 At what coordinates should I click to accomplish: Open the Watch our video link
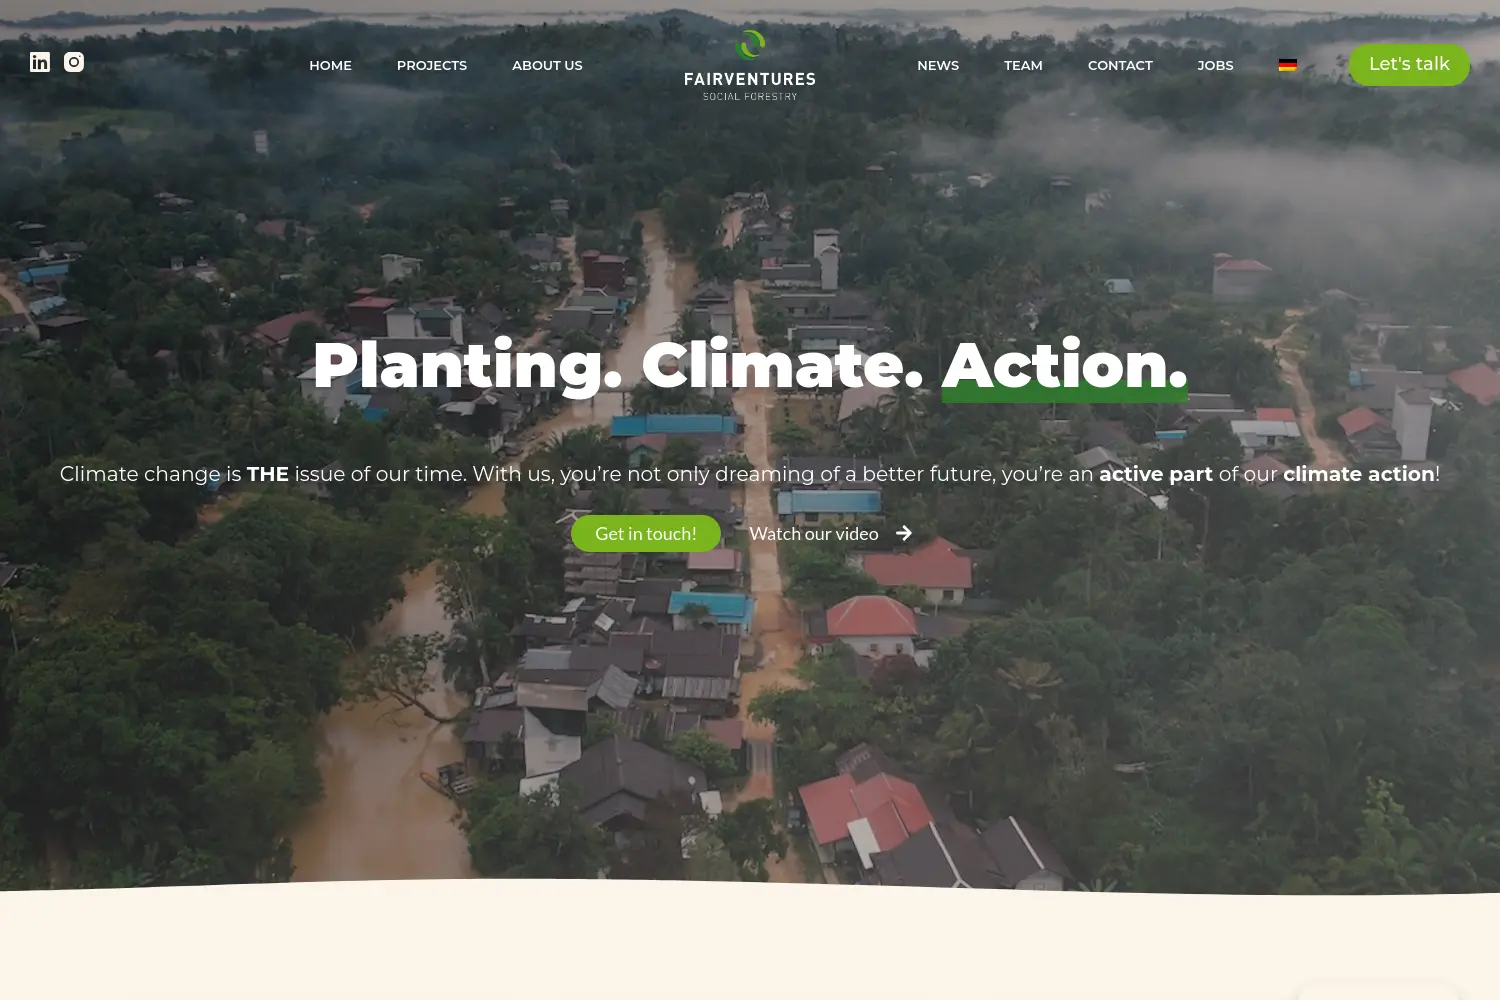coord(814,533)
